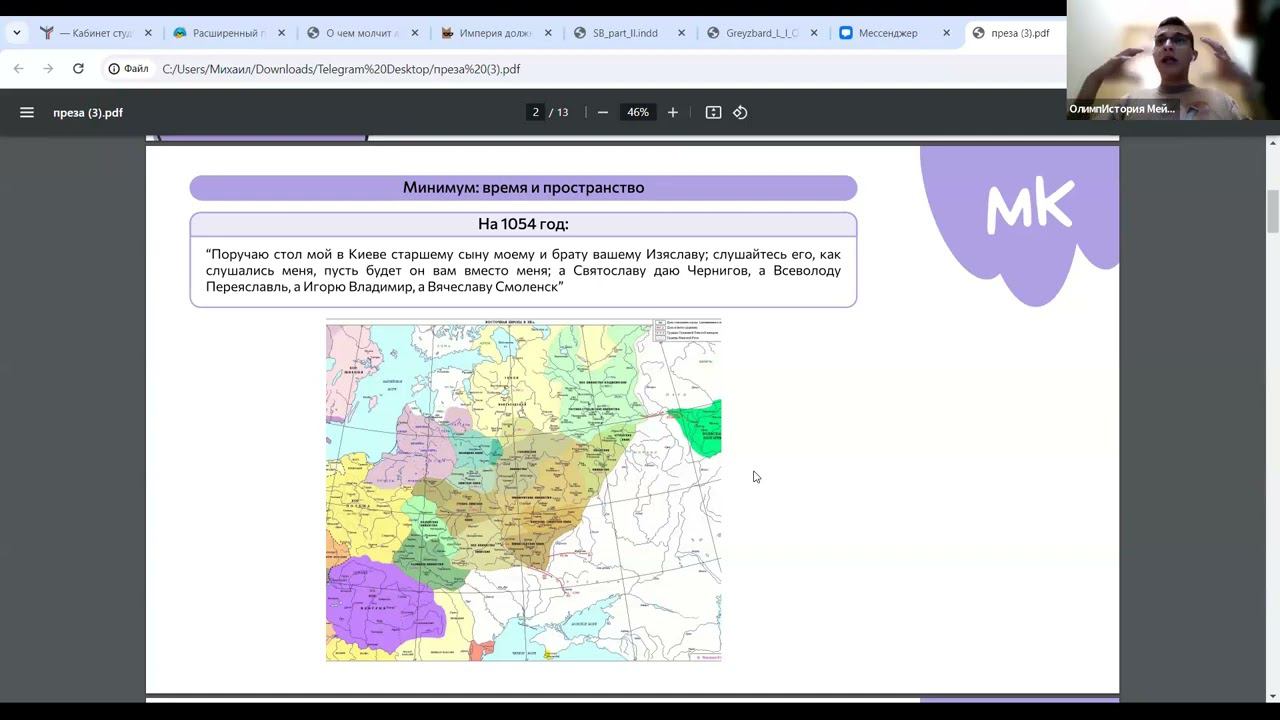Rotate the PDF counterclockwise
1280x720 pixels.
[740, 113]
